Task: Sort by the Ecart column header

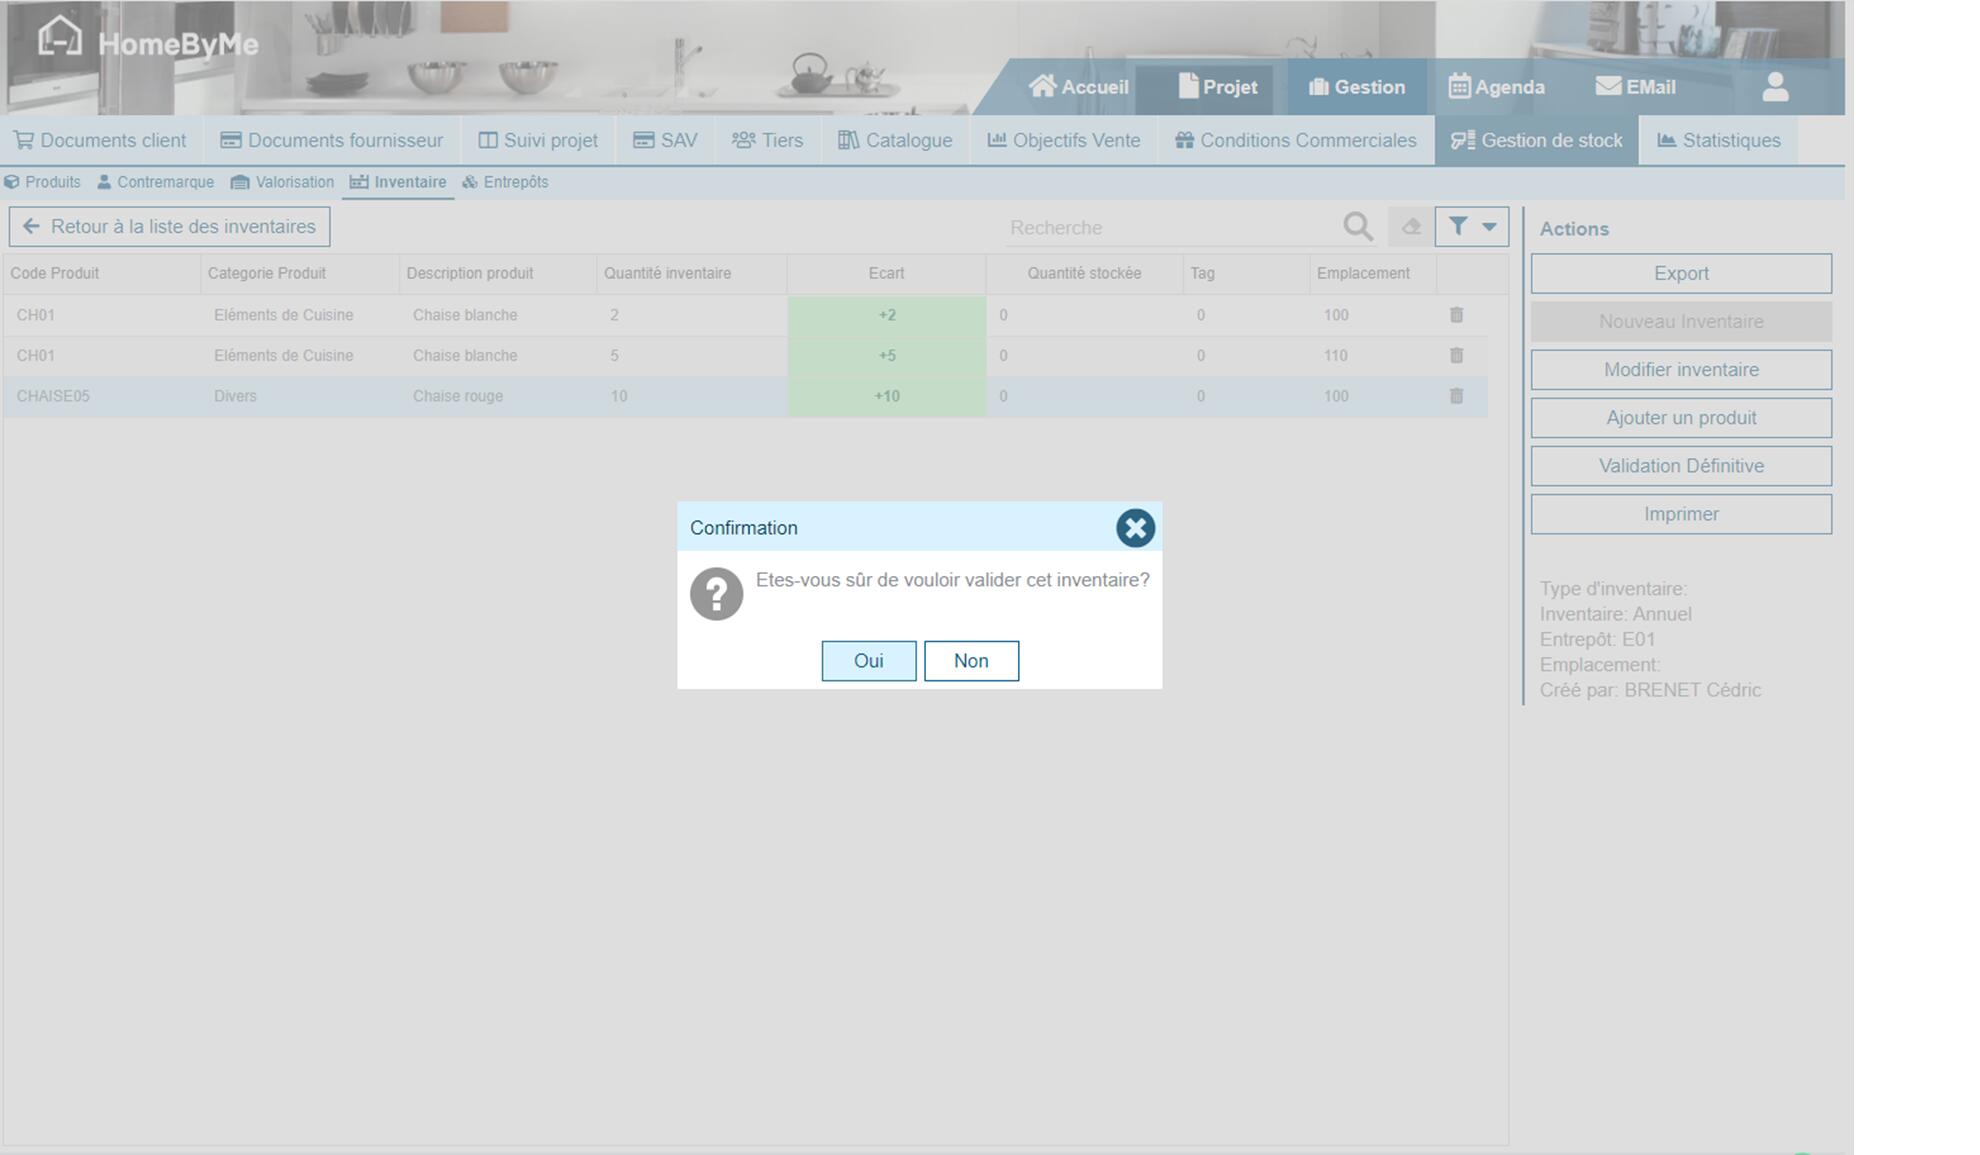Action: point(886,273)
